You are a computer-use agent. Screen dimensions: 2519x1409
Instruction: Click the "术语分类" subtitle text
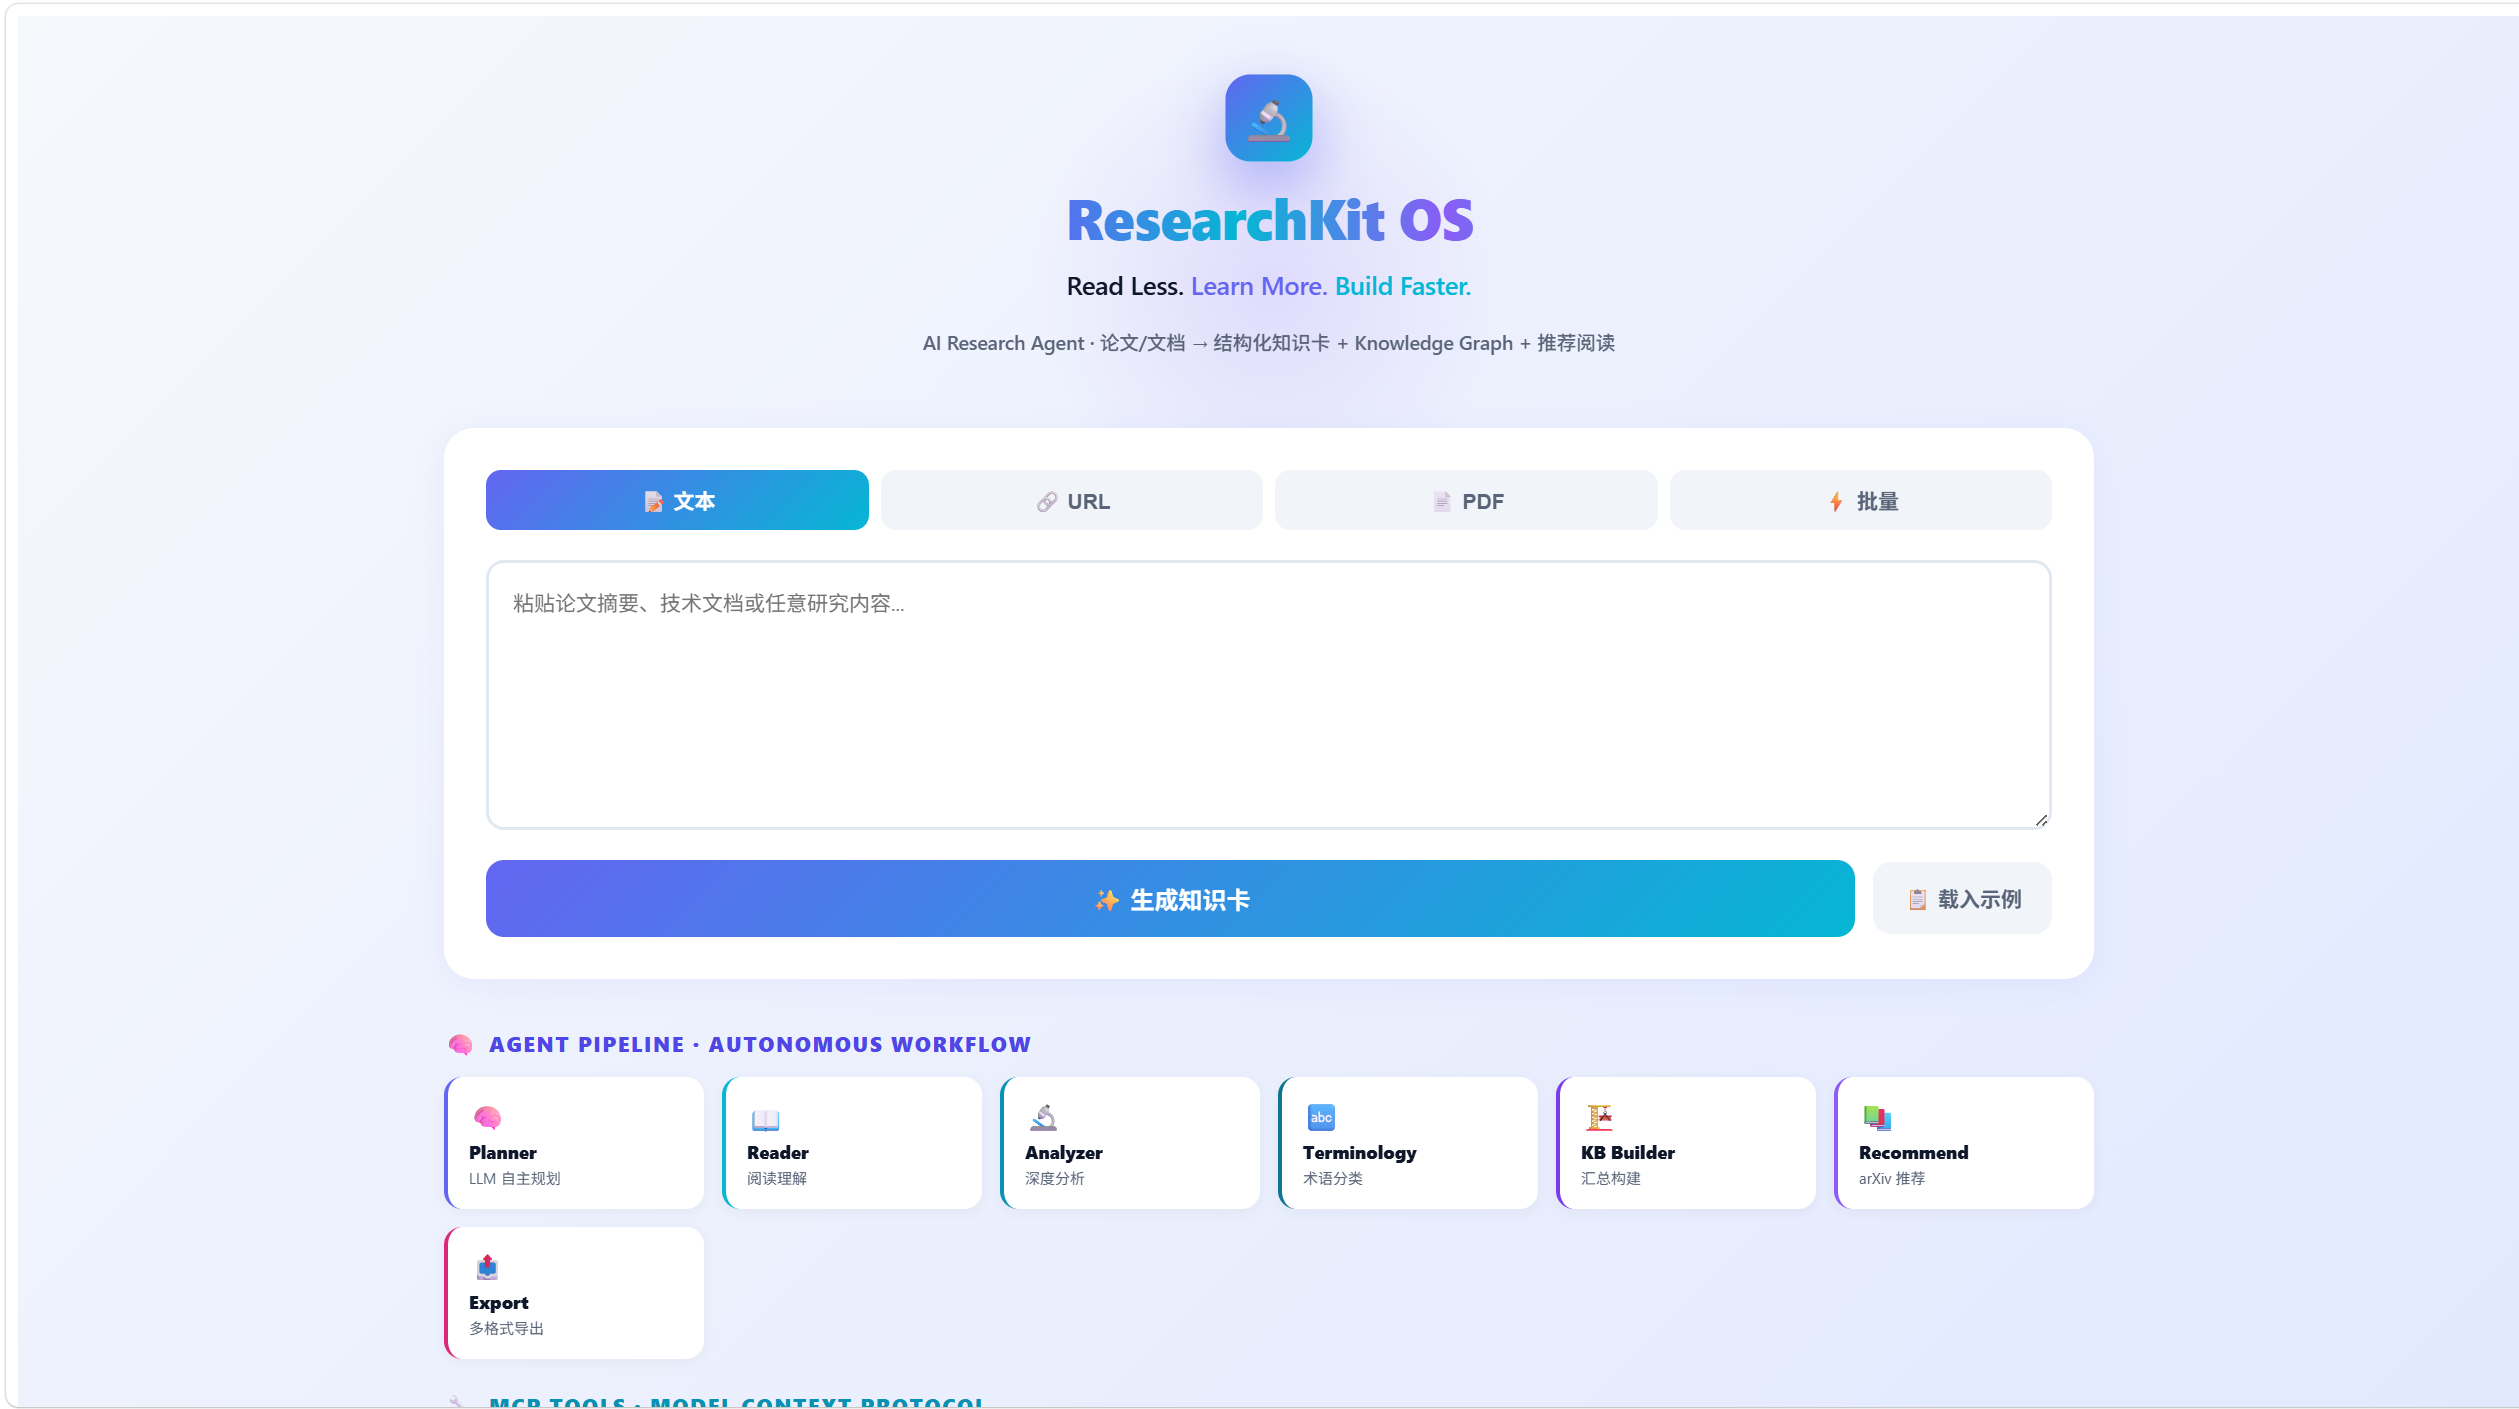pyautogui.click(x=1333, y=1178)
